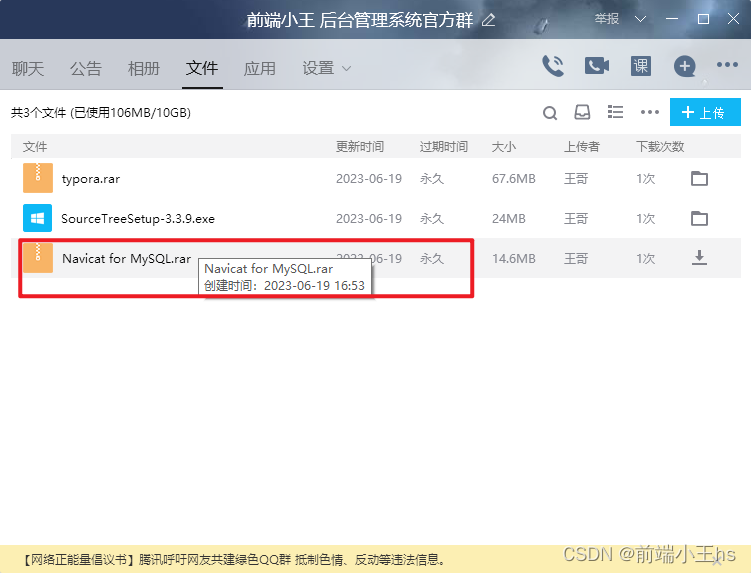
Task: Start a voice call in the group
Action: [x=553, y=66]
